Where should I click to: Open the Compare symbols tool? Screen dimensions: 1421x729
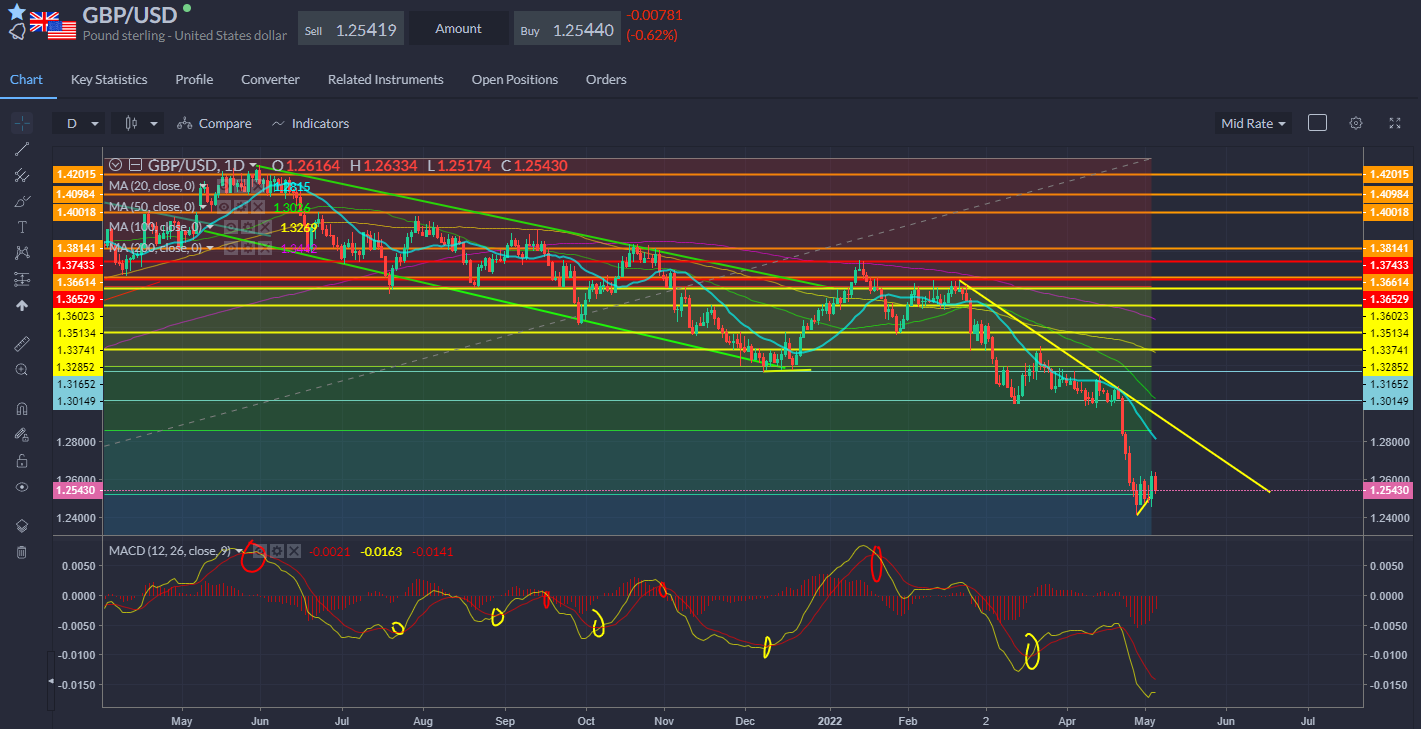(214, 123)
